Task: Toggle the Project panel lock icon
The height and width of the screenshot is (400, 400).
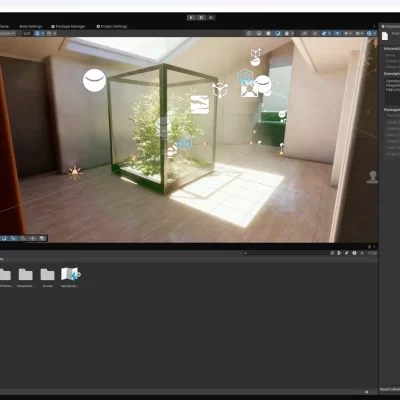Action: pyautogui.click(x=369, y=247)
